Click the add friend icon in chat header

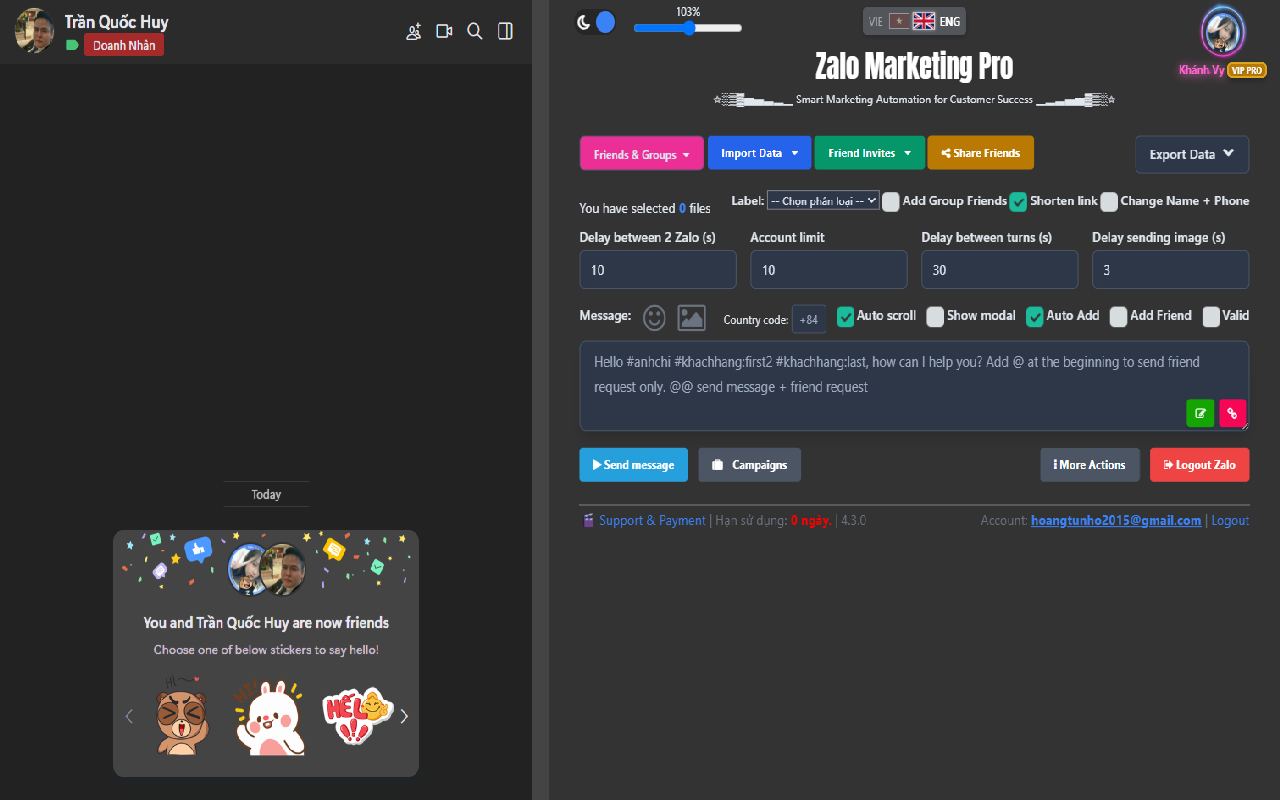point(414,31)
